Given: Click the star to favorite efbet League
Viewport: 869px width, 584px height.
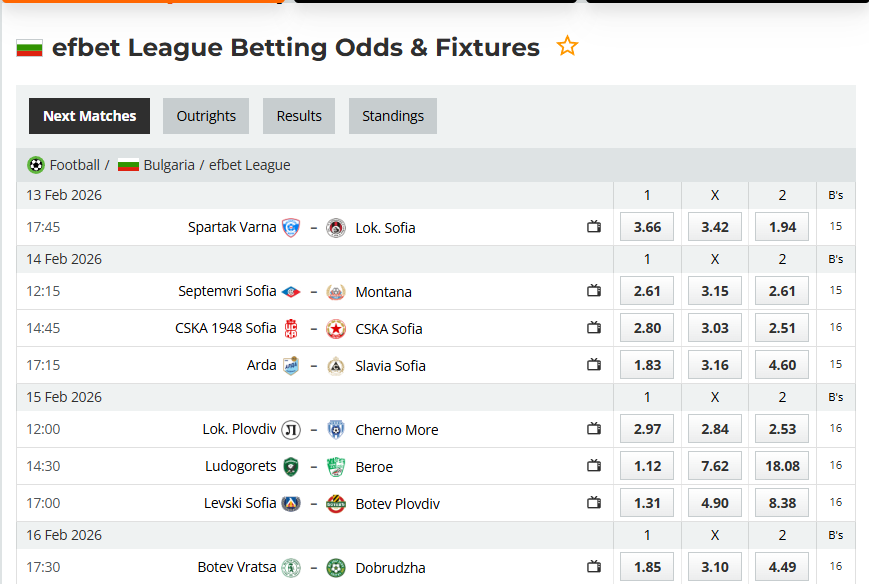Looking at the screenshot, I should coord(566,46).
